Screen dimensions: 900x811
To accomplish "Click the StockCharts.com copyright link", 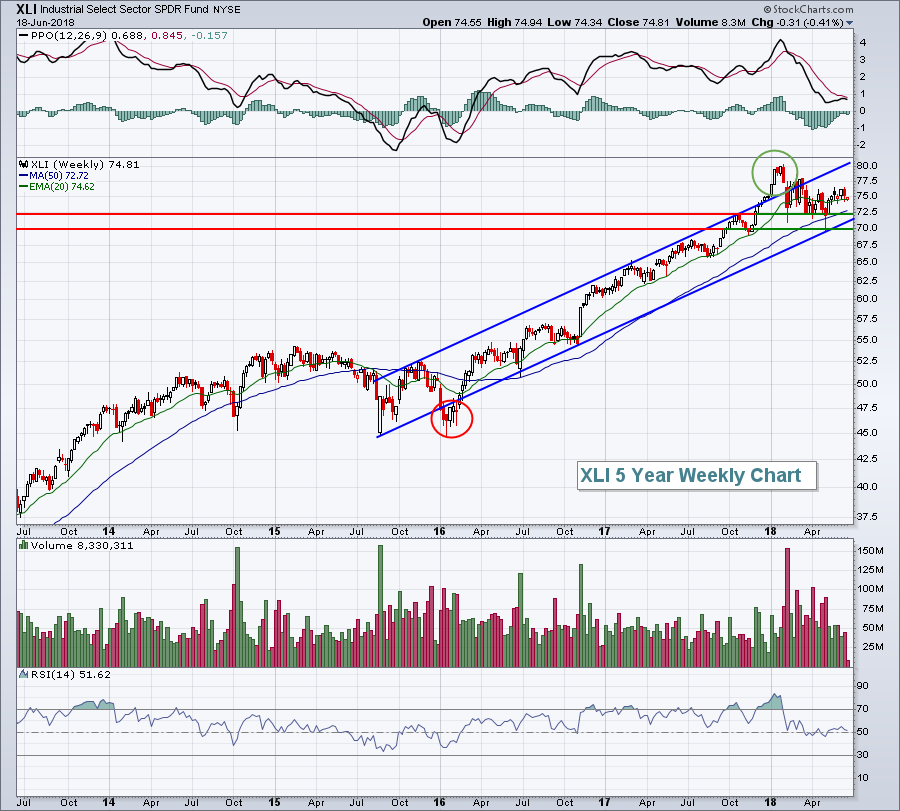I will 808,9.
